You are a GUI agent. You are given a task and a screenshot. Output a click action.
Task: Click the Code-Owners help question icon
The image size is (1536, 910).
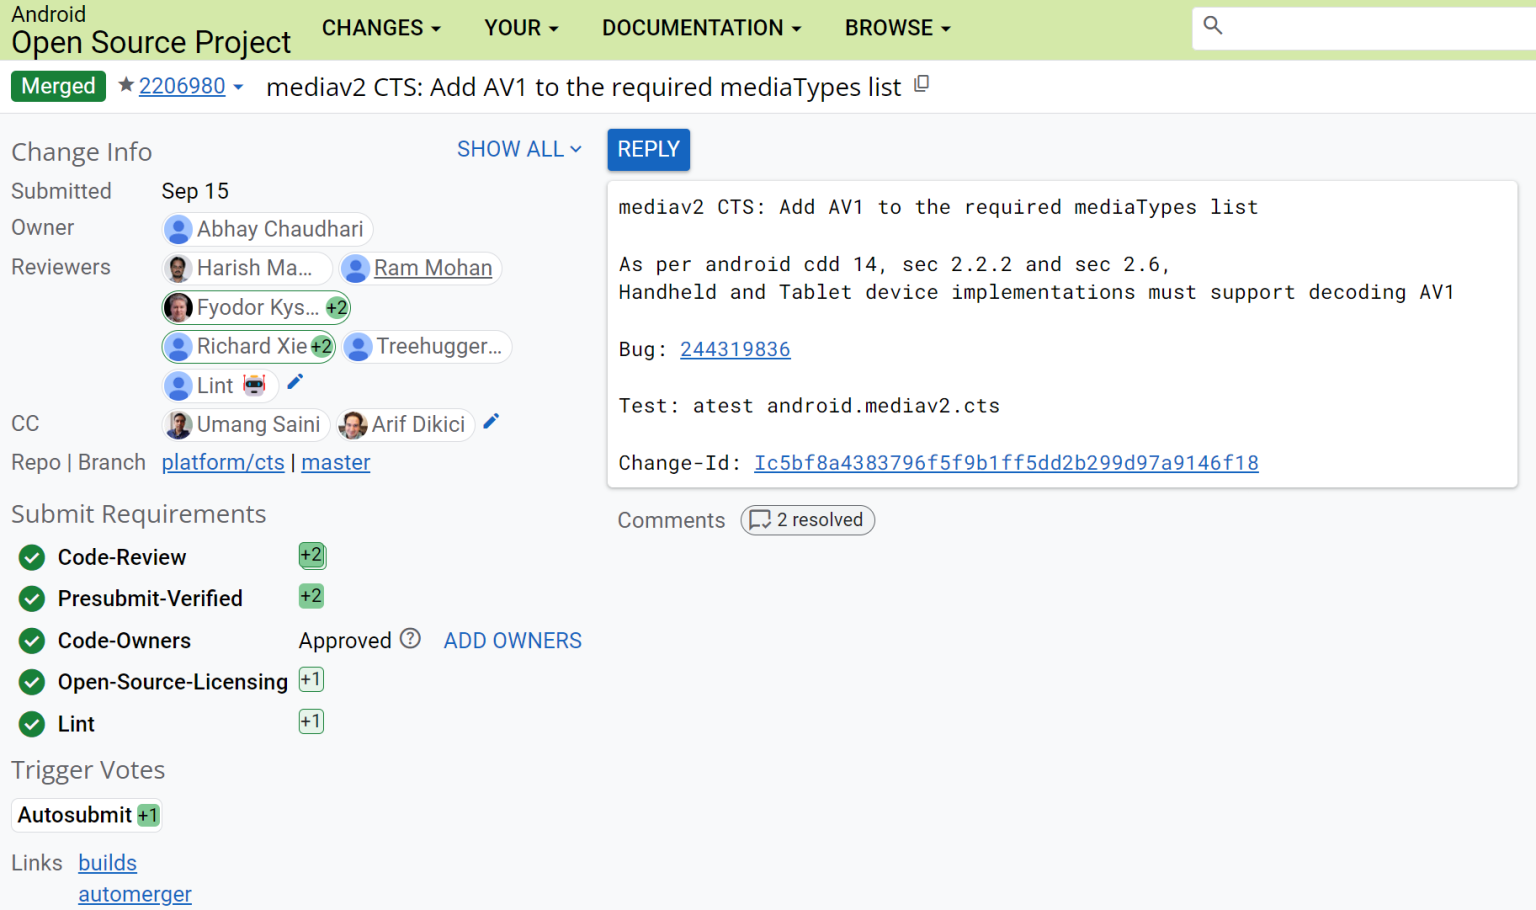pos(410,638)
